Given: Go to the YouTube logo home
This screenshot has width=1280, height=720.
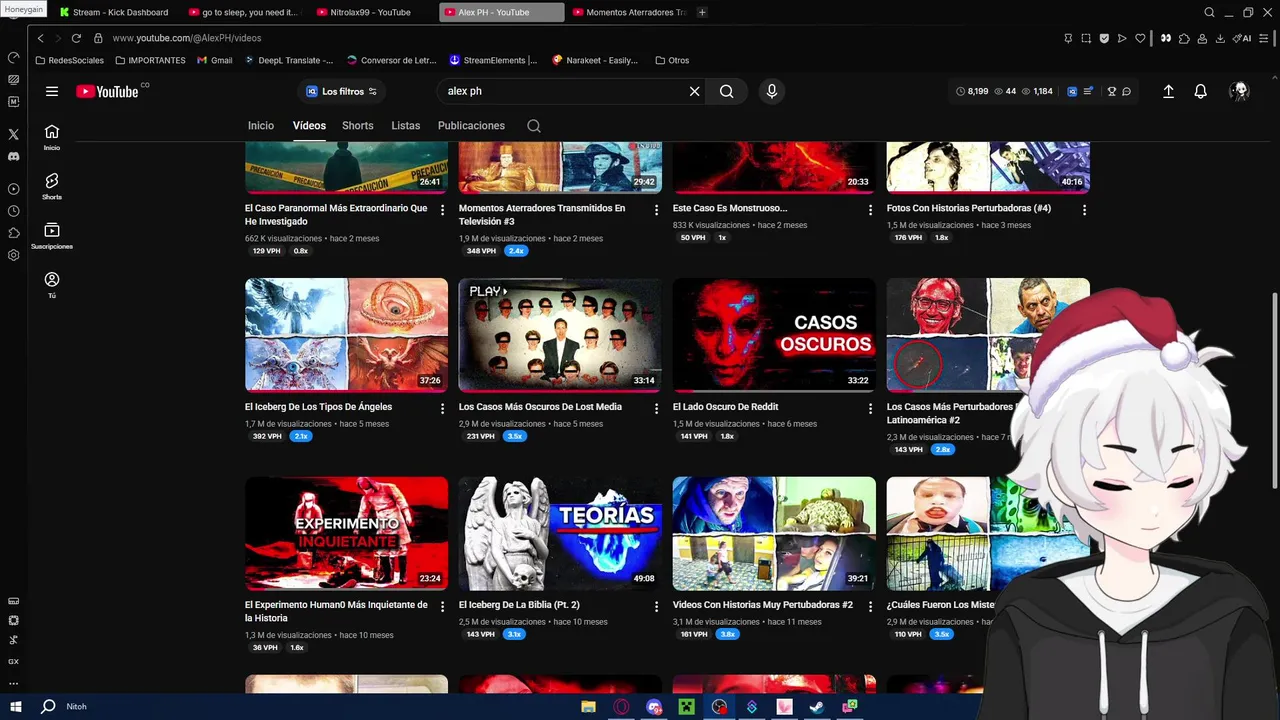Looking at the screenshot, I should click(x=107, y=91).
